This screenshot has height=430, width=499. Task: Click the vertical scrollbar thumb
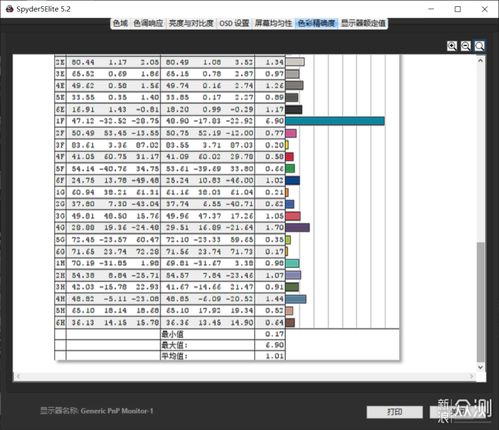pyautogui.click(x=480, y=302)
